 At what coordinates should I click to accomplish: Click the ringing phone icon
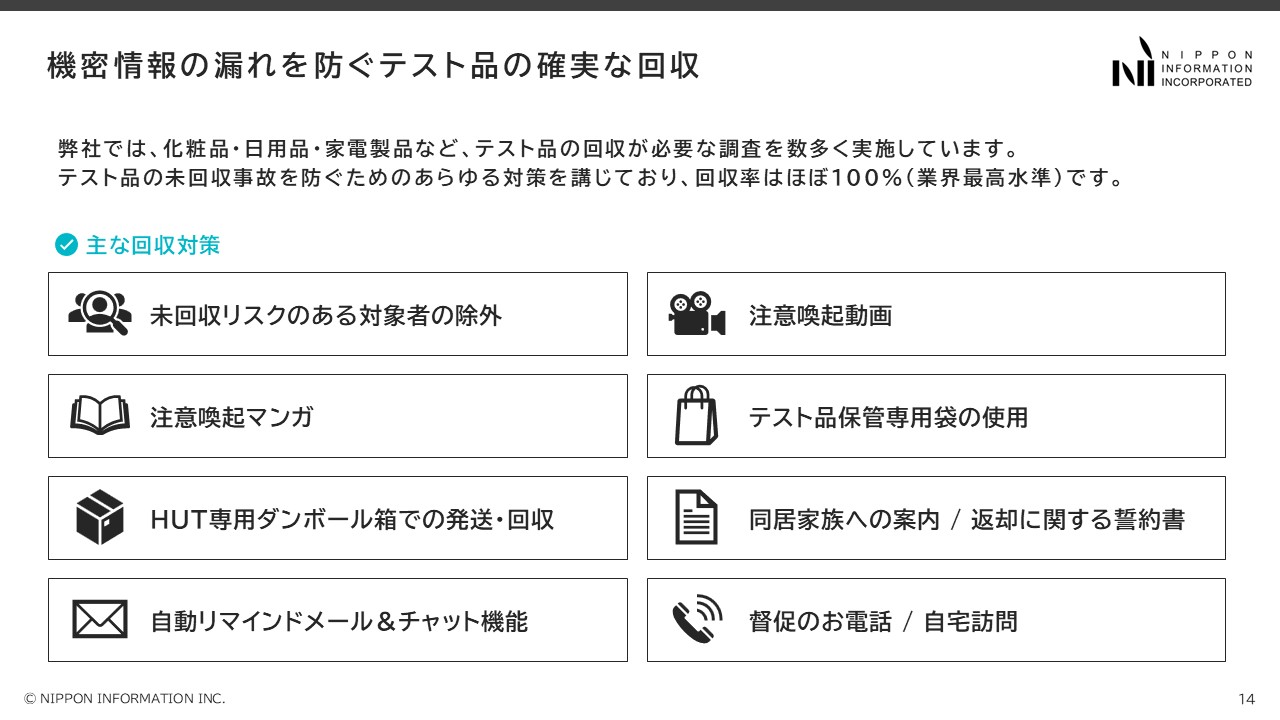(696, 619)
